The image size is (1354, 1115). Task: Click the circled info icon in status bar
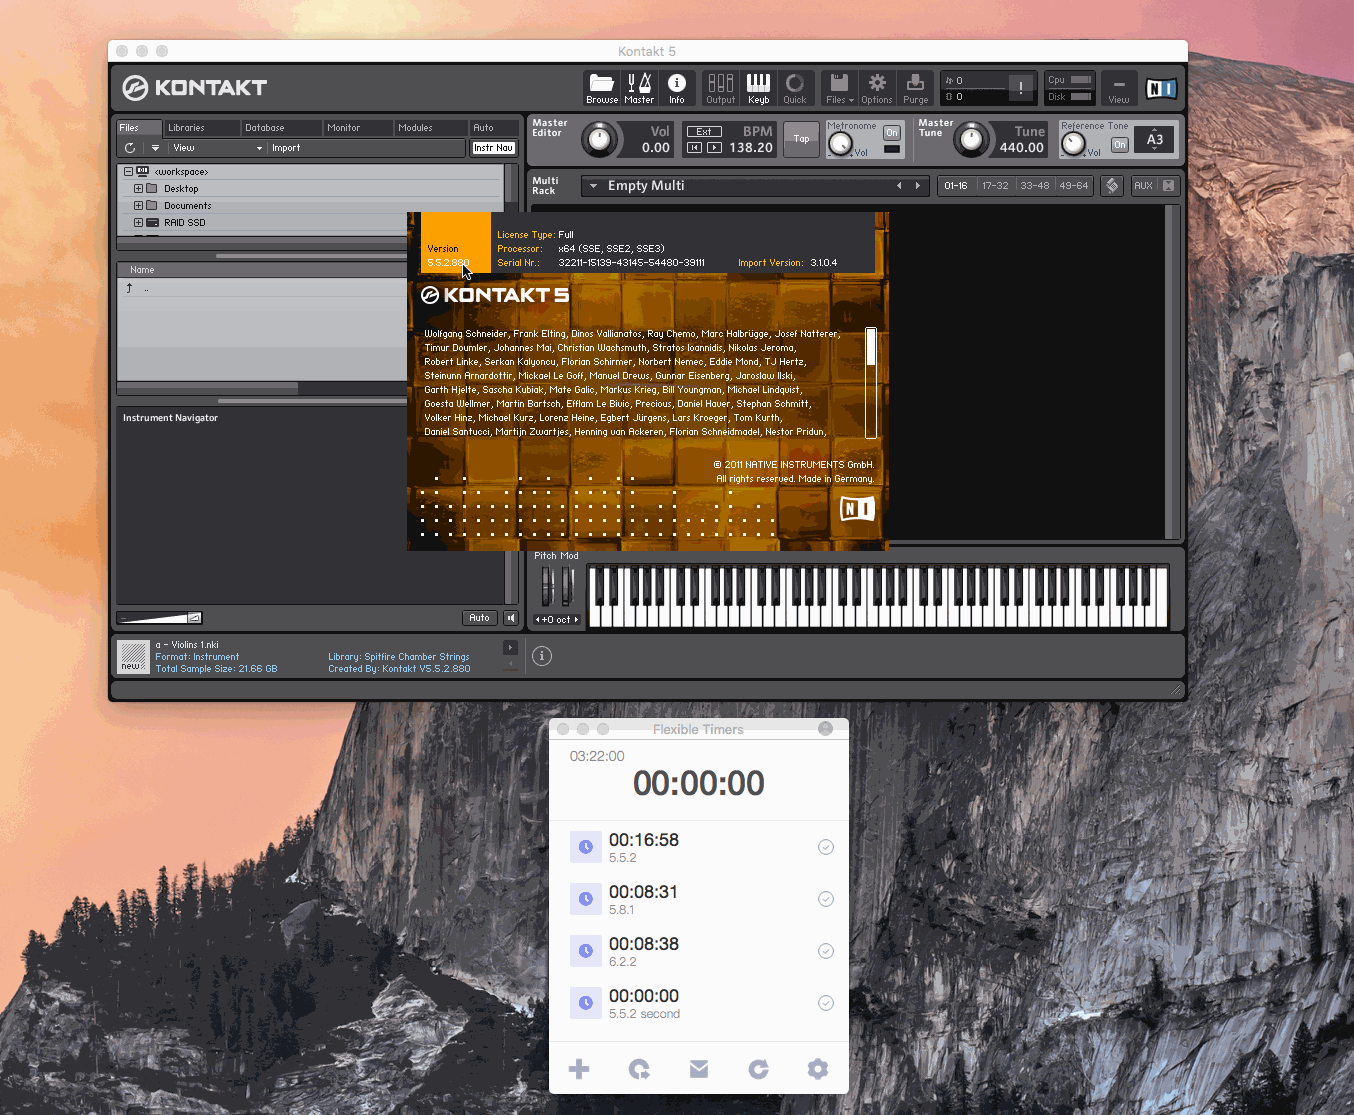pyautogui.click(x=541, y=656)
